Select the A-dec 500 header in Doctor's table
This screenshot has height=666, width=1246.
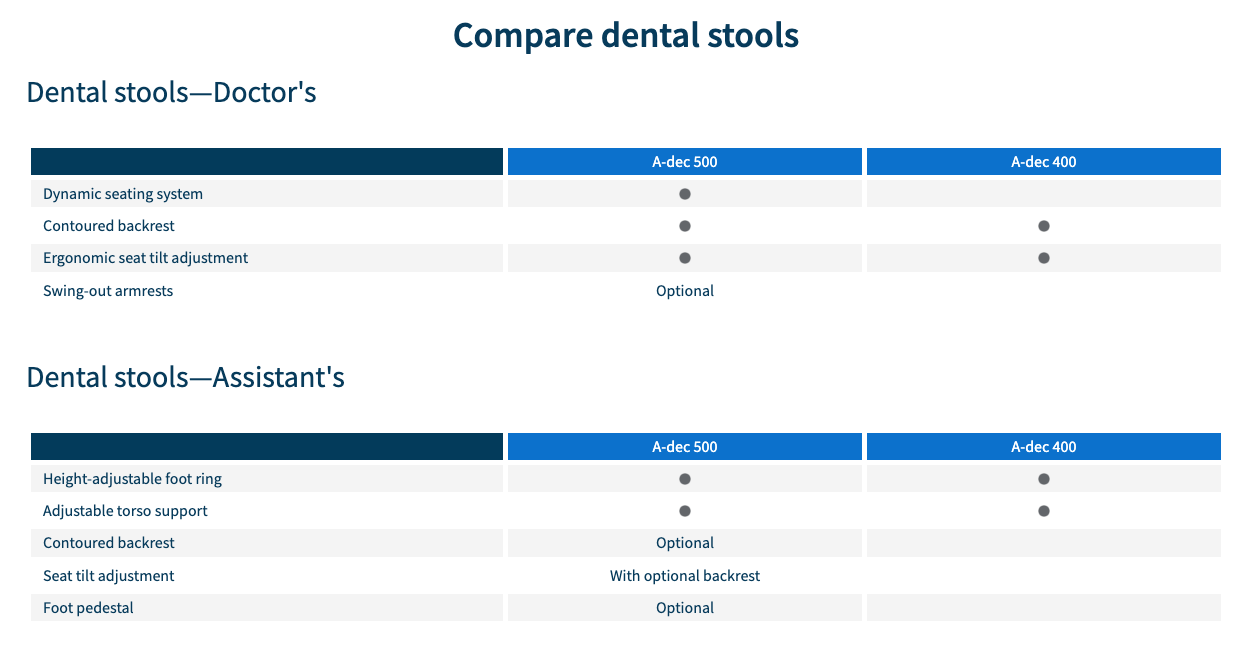coord(685,162)
